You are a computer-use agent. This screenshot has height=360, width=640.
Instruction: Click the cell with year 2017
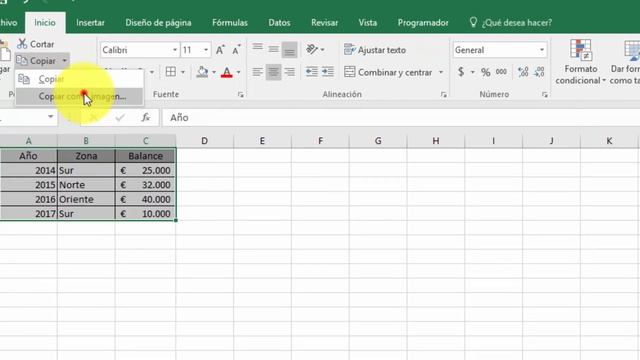(x=29, y=213)
